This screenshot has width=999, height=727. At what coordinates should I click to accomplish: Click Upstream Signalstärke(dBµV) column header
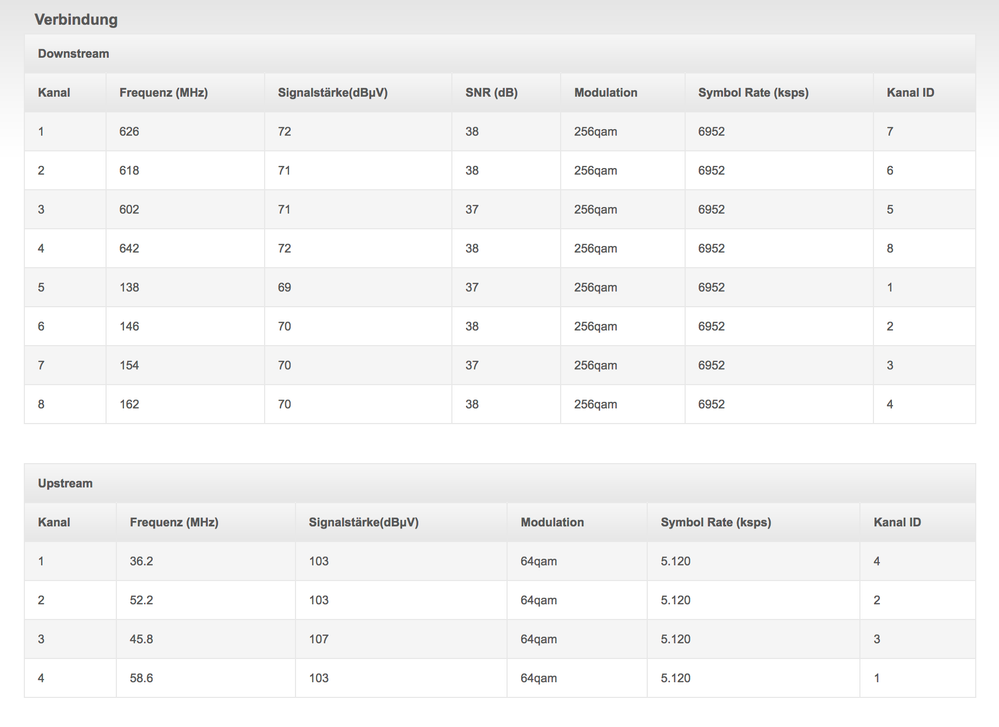(364, 522)
